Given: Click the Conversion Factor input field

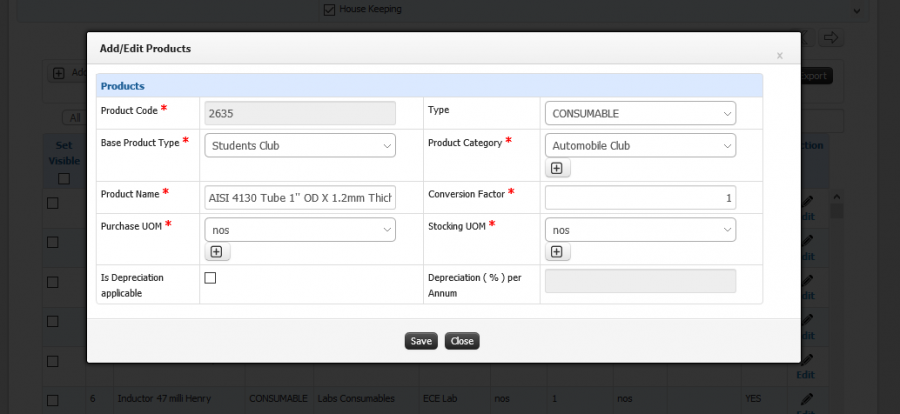Looking at the screenshot, I should 641,198.
